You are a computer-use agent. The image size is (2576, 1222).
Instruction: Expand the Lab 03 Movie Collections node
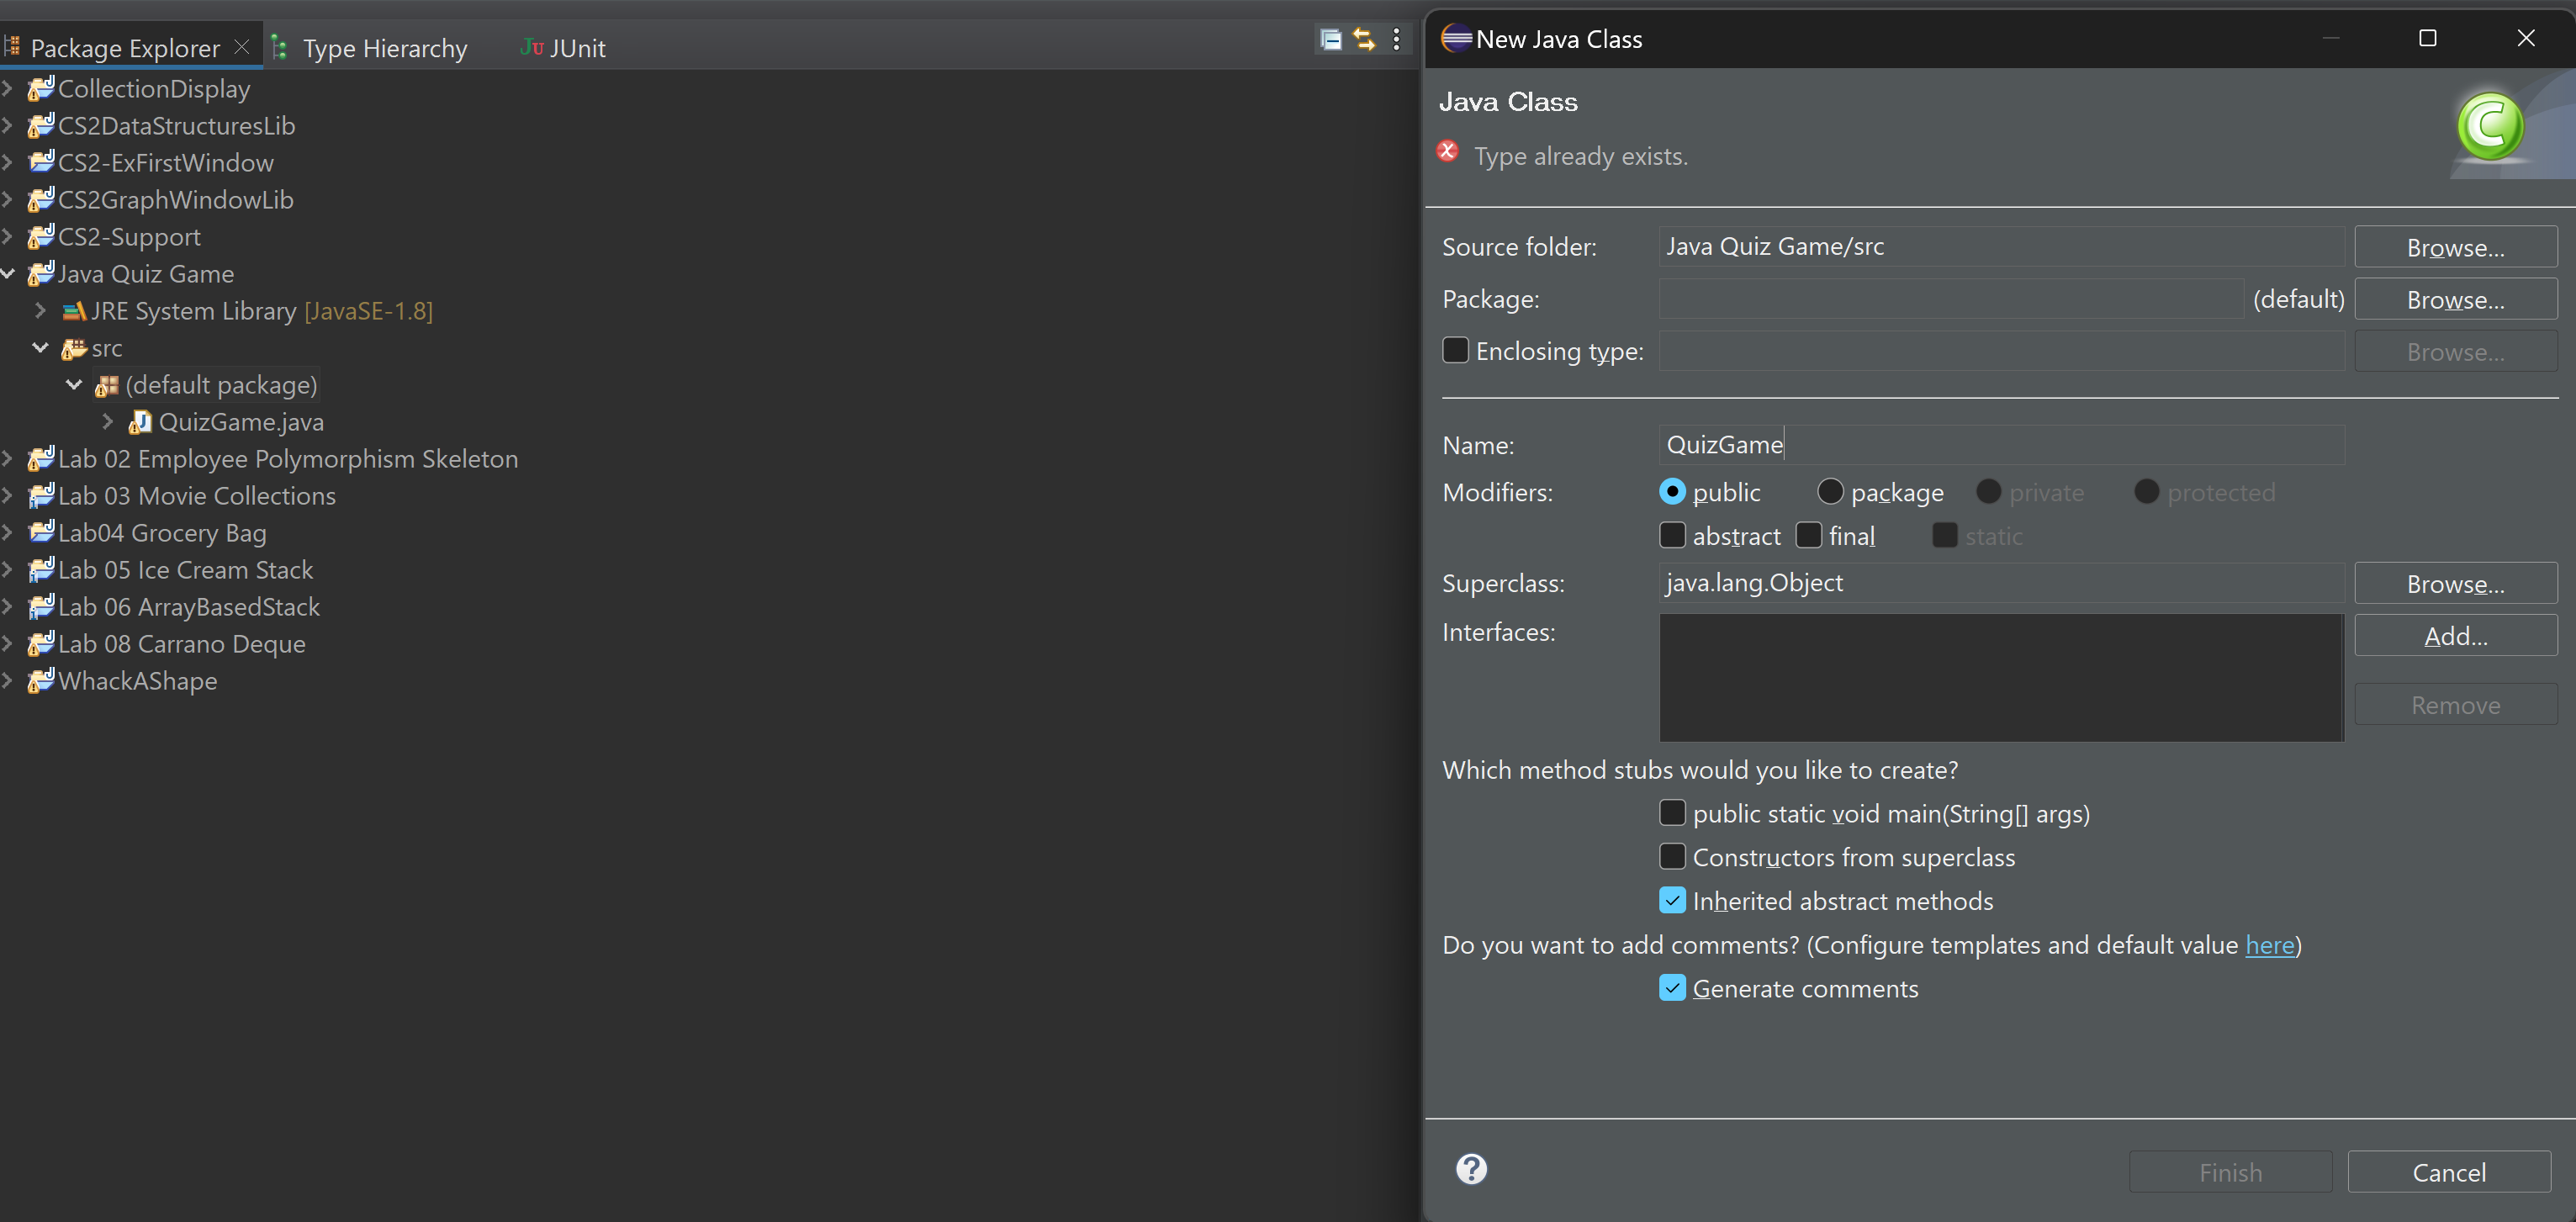8,495
